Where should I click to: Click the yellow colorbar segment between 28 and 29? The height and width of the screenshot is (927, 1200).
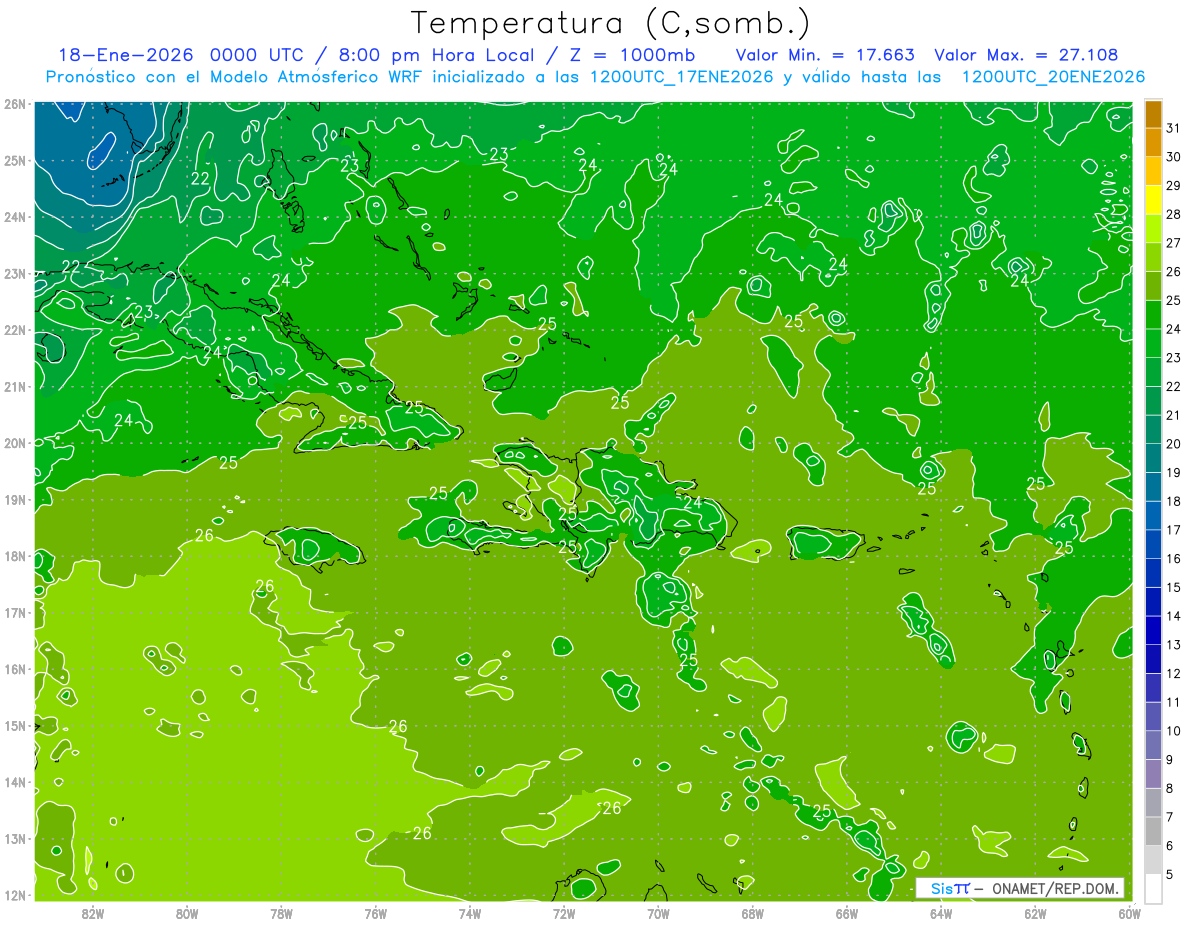[x=1153, y=200]
